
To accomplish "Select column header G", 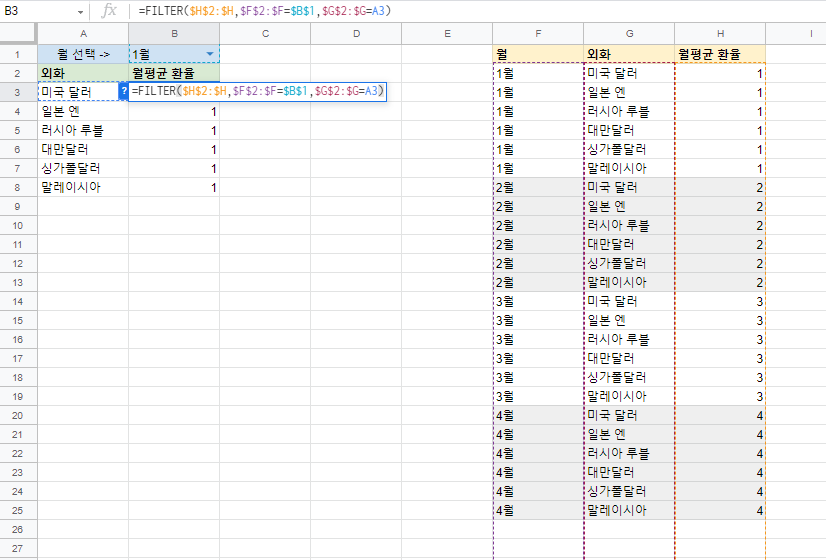I will [x=629, y=34].
